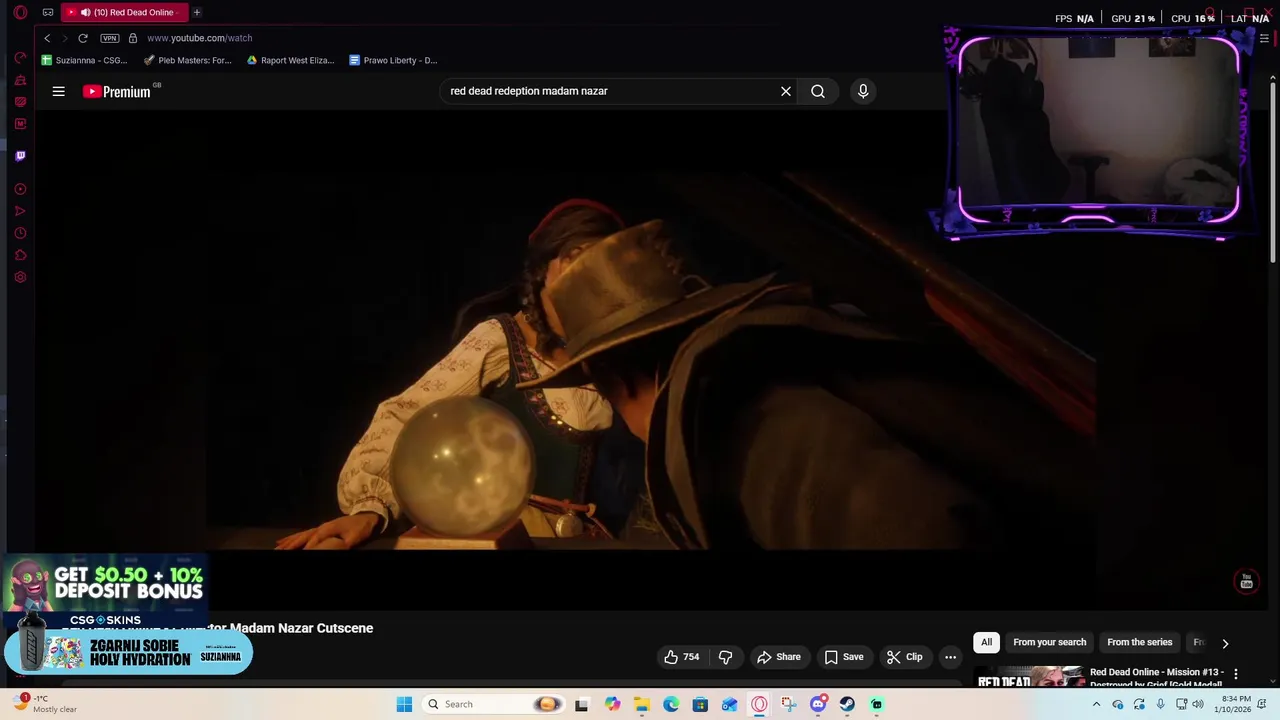This screenshot has width=1280, height=720.
Task: Mute the Red Dead Online tab audio
Action: coord(85,12)
